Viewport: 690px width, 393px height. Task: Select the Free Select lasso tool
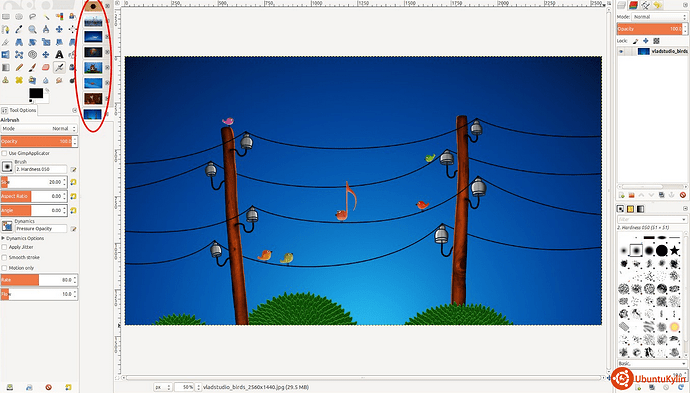(x=33, y=17)
